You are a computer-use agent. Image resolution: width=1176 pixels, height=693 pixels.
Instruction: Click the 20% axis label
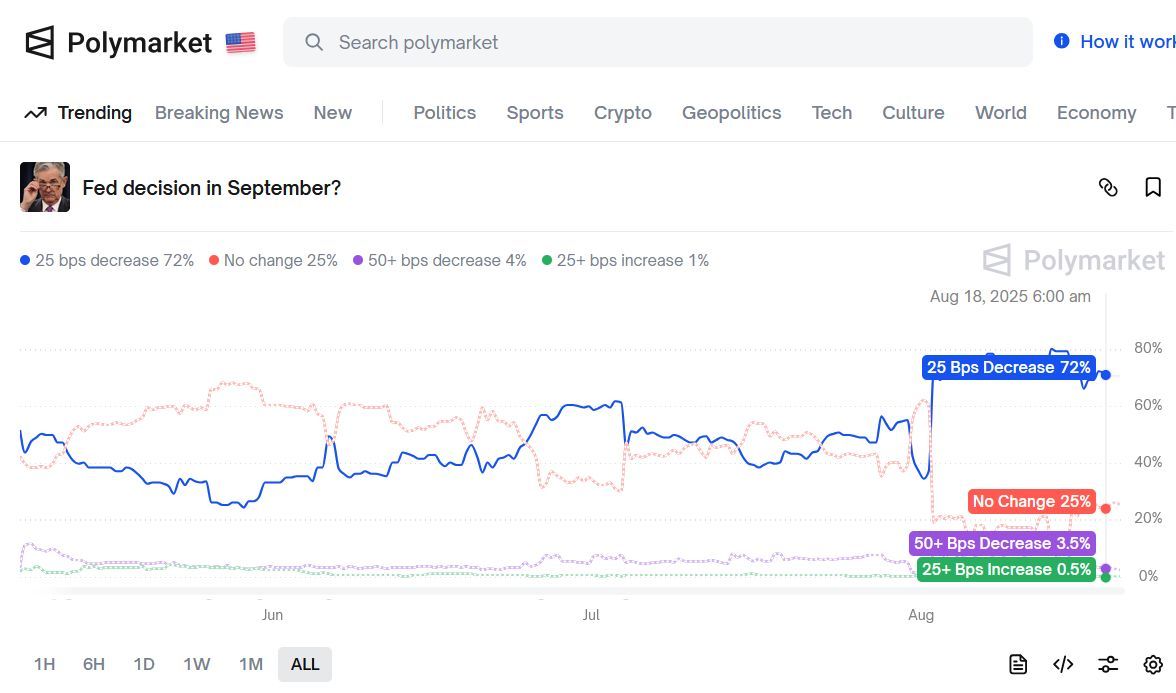(x=1148, y=518)
